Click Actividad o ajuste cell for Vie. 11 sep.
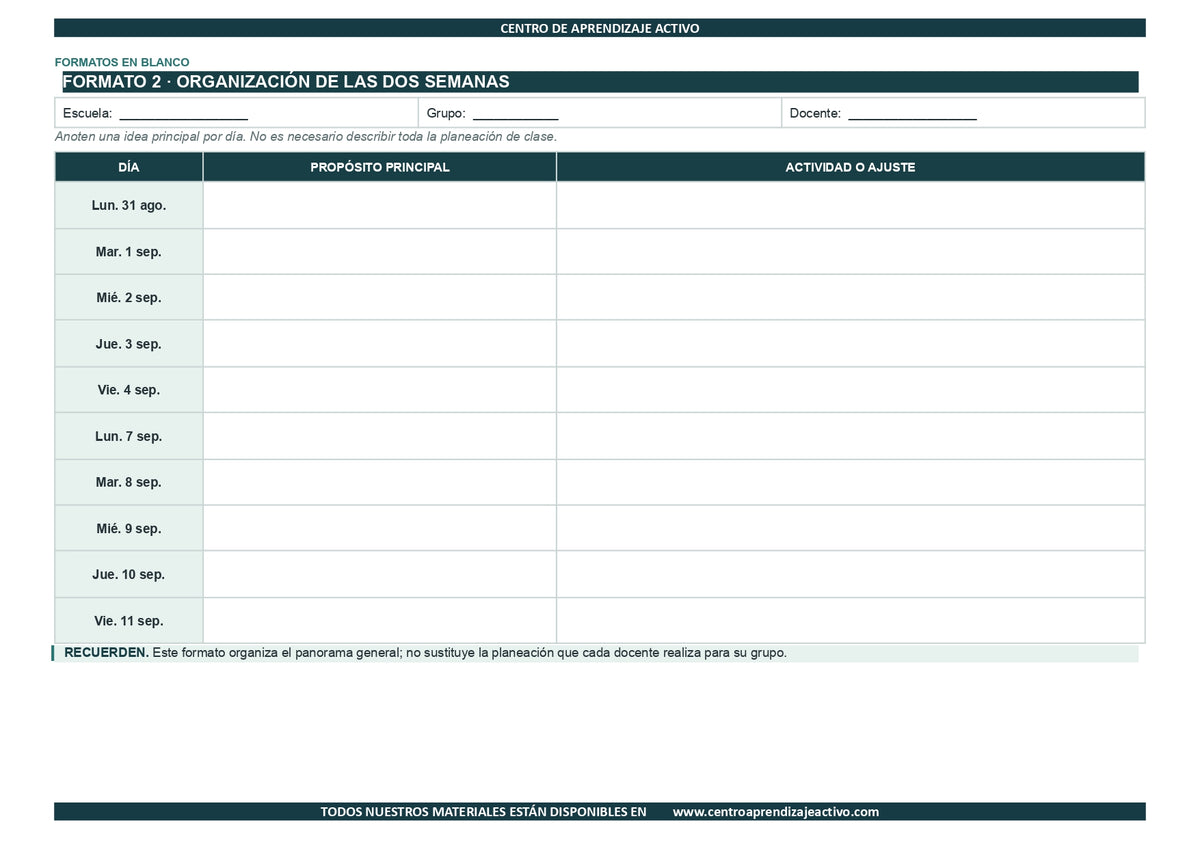This screenshot has width=1200, height=849. tap(851, 621)
